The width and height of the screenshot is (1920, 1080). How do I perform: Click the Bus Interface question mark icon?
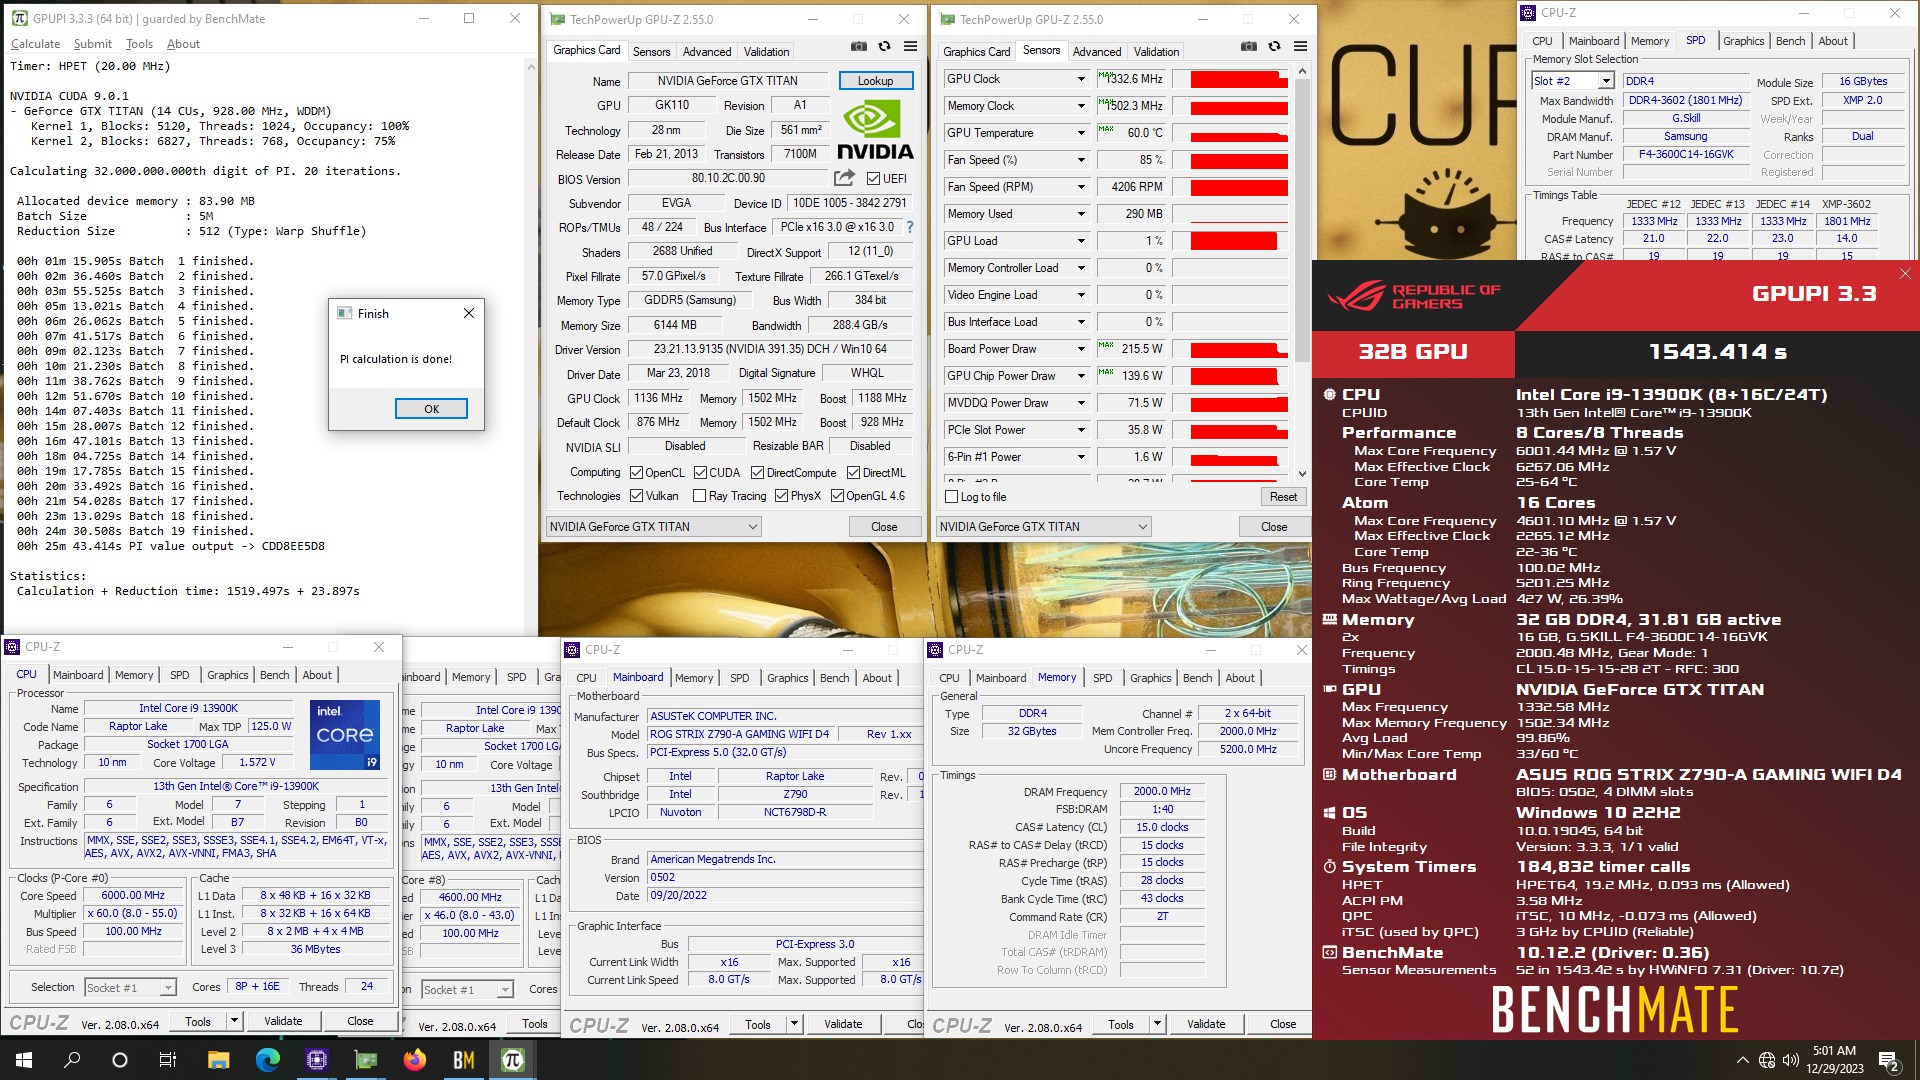[910, 227]
